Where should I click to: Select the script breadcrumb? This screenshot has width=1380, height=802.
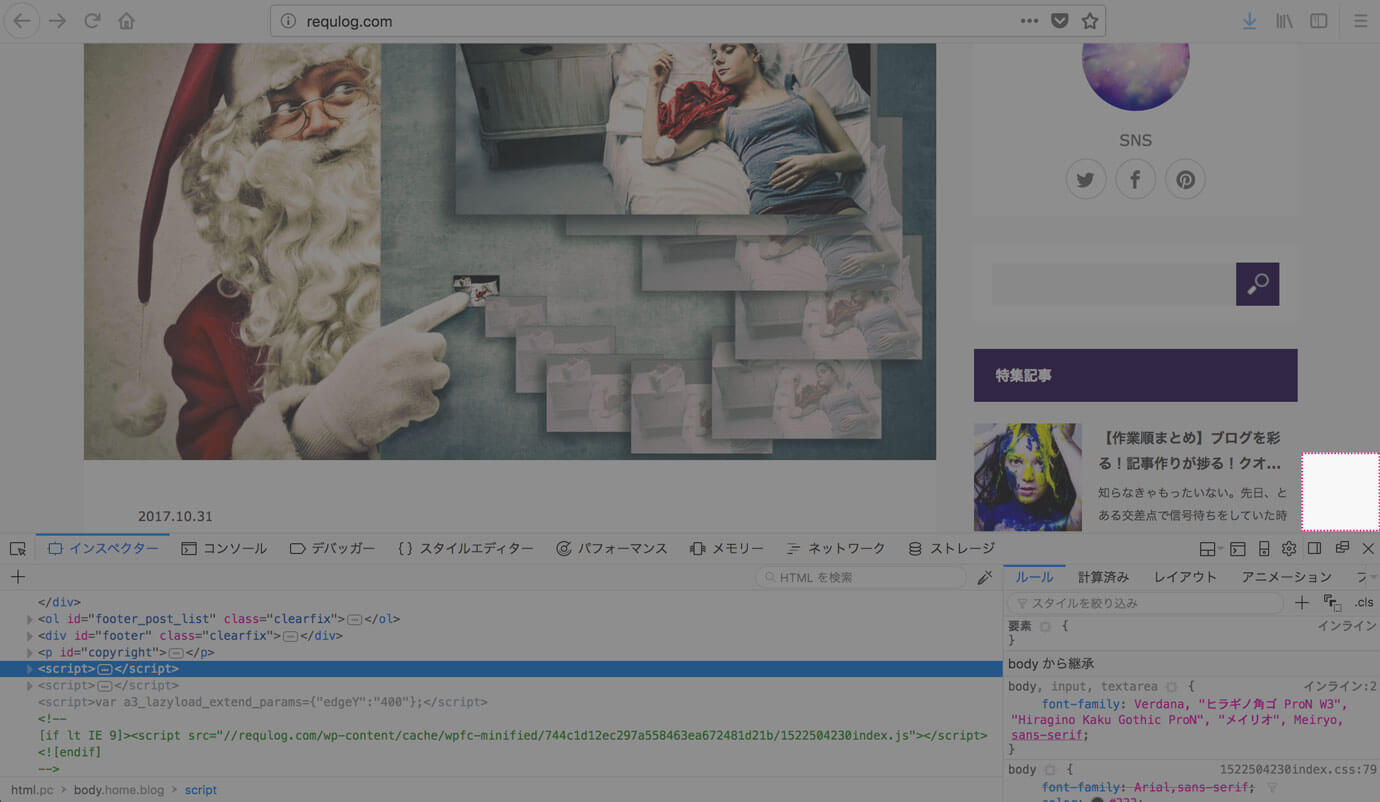coord(200,790)
